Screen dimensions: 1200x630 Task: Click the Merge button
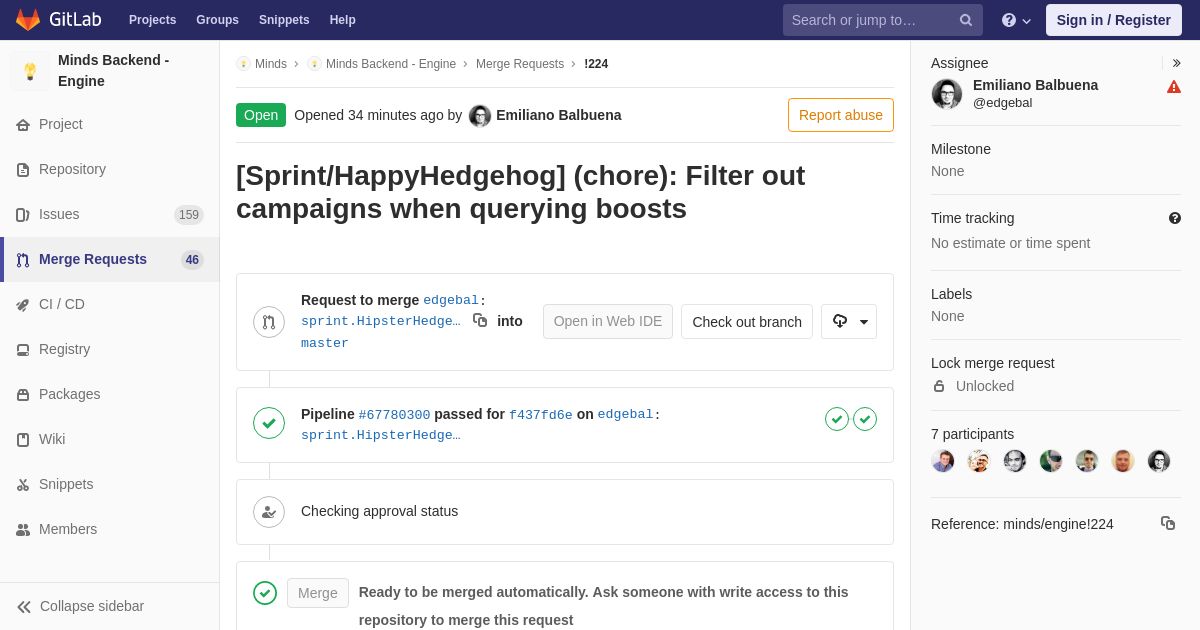pyautogui.click(x=318, y=593)
